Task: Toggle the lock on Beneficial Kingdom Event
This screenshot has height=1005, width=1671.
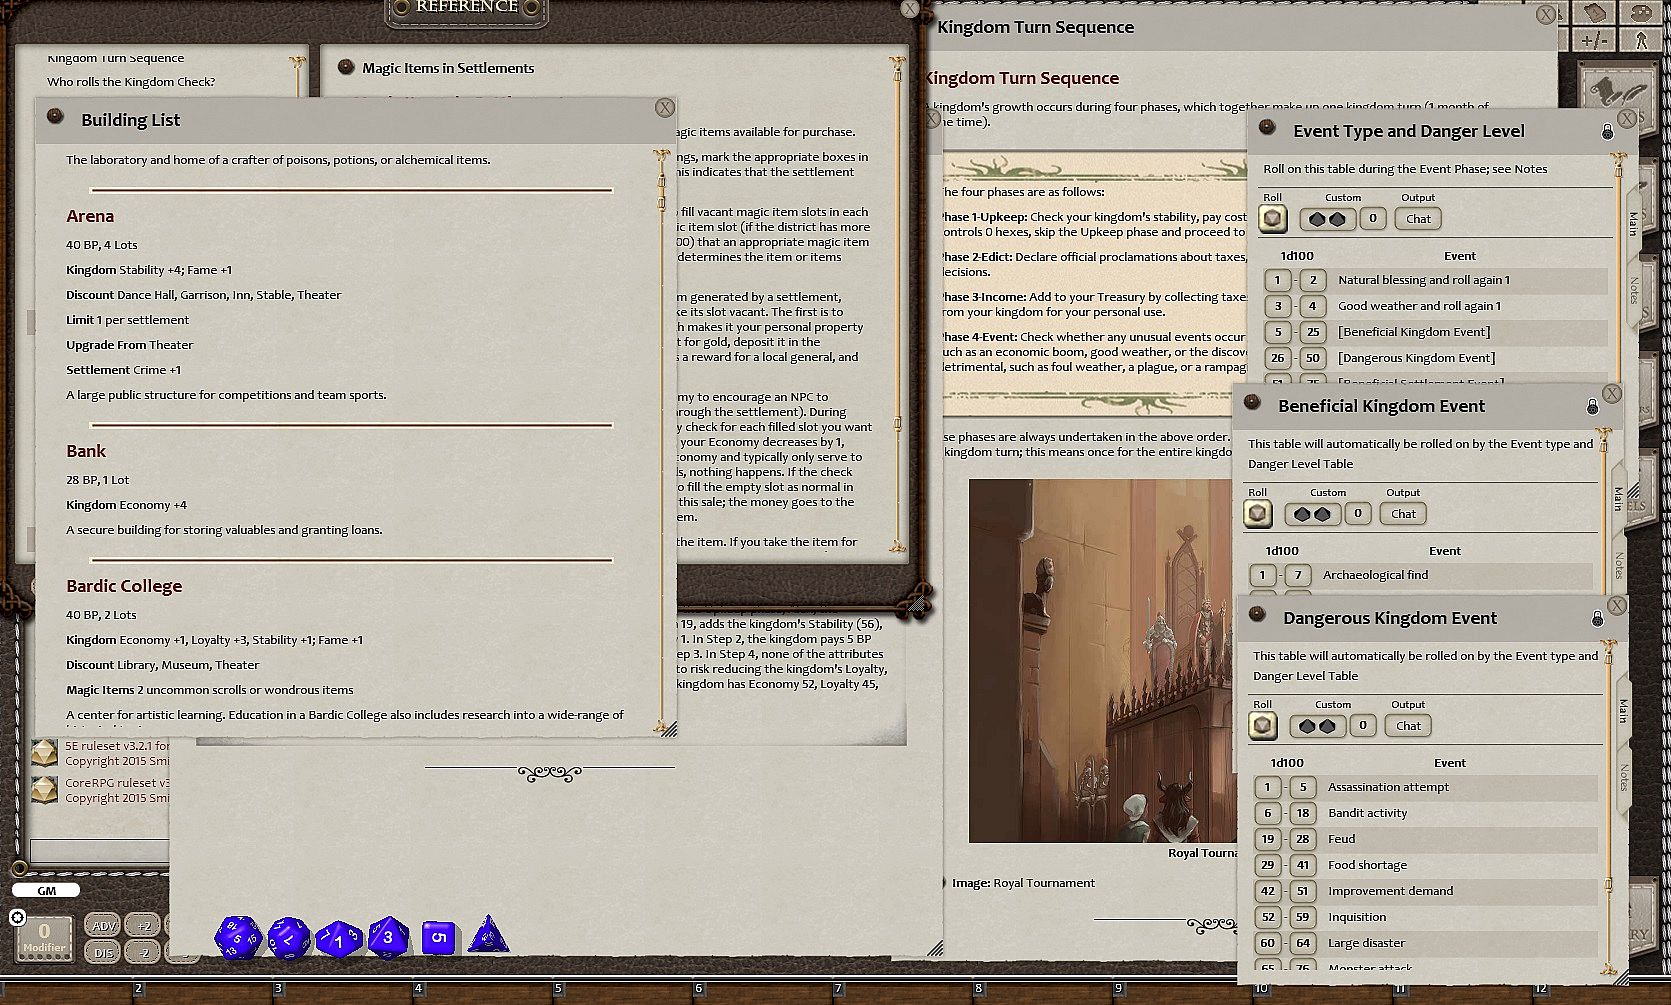Action: click(x=1592, y=406)
